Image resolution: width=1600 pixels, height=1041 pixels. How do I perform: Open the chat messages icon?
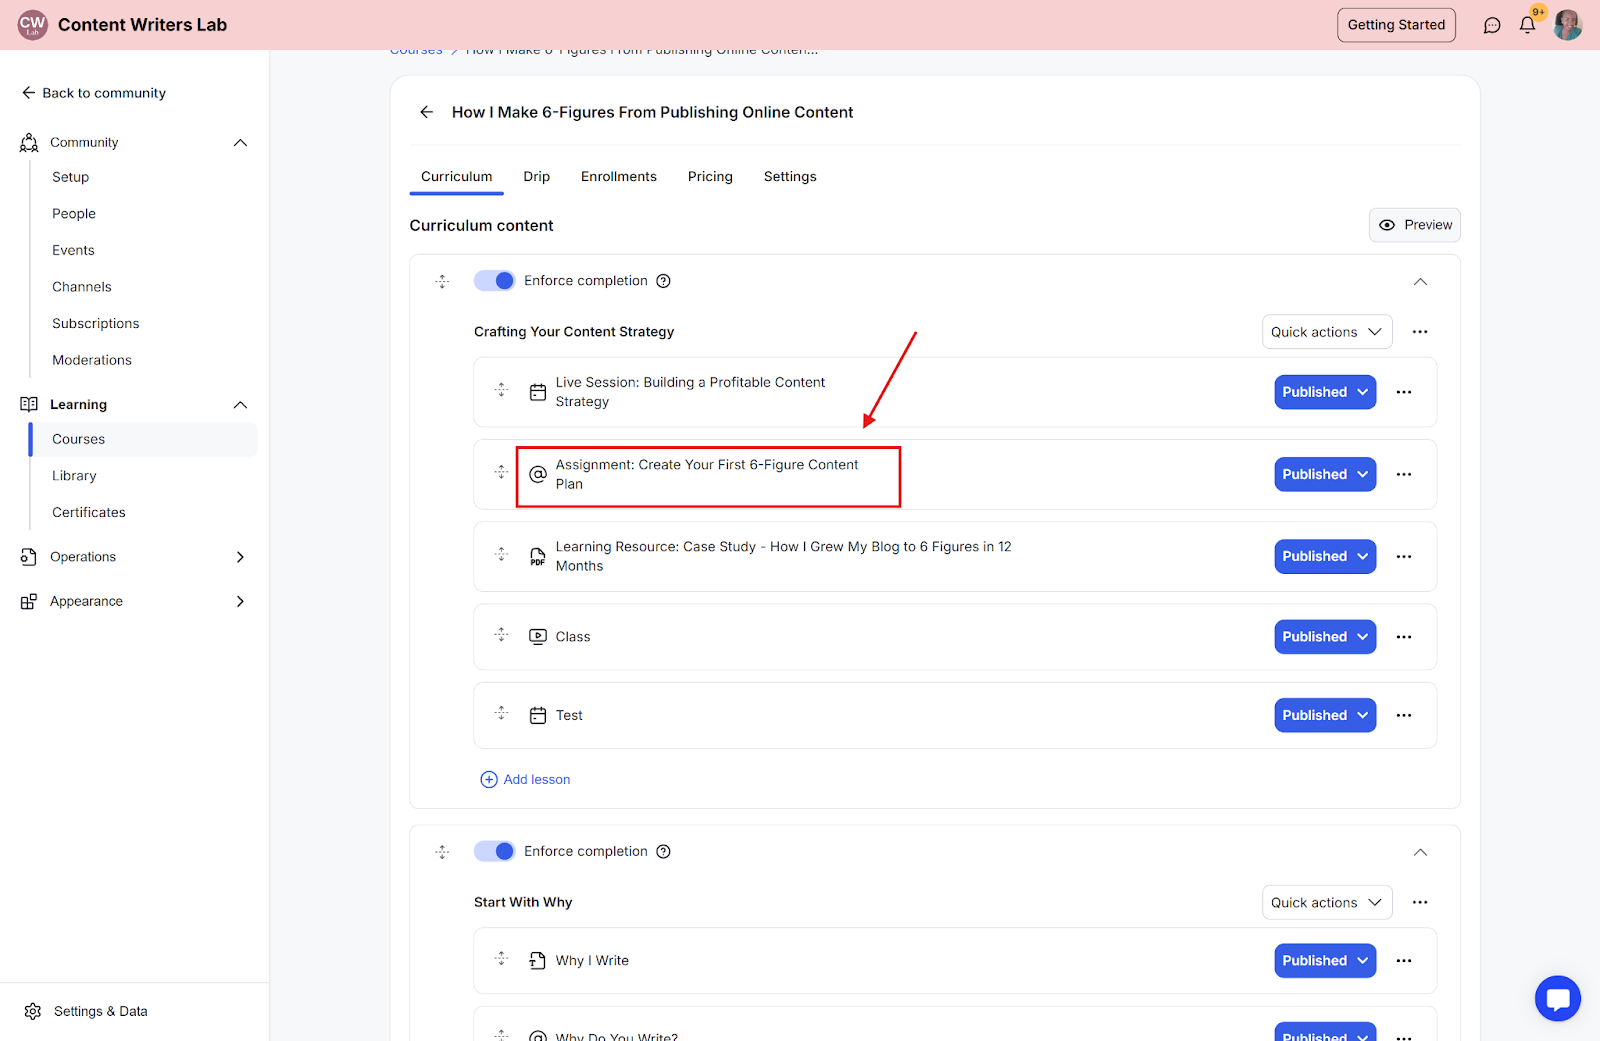click(x=1492, y=25)
